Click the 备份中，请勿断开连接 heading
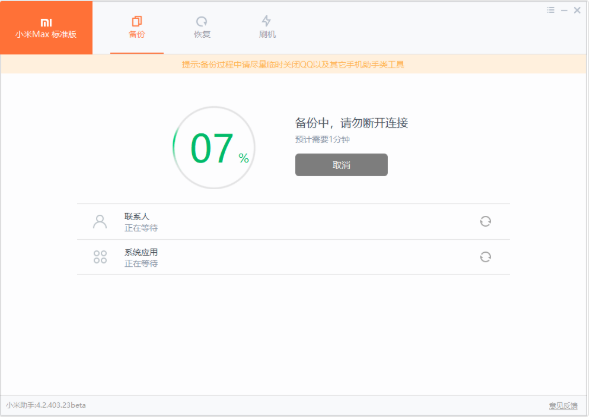 click(x=352, y=123)
